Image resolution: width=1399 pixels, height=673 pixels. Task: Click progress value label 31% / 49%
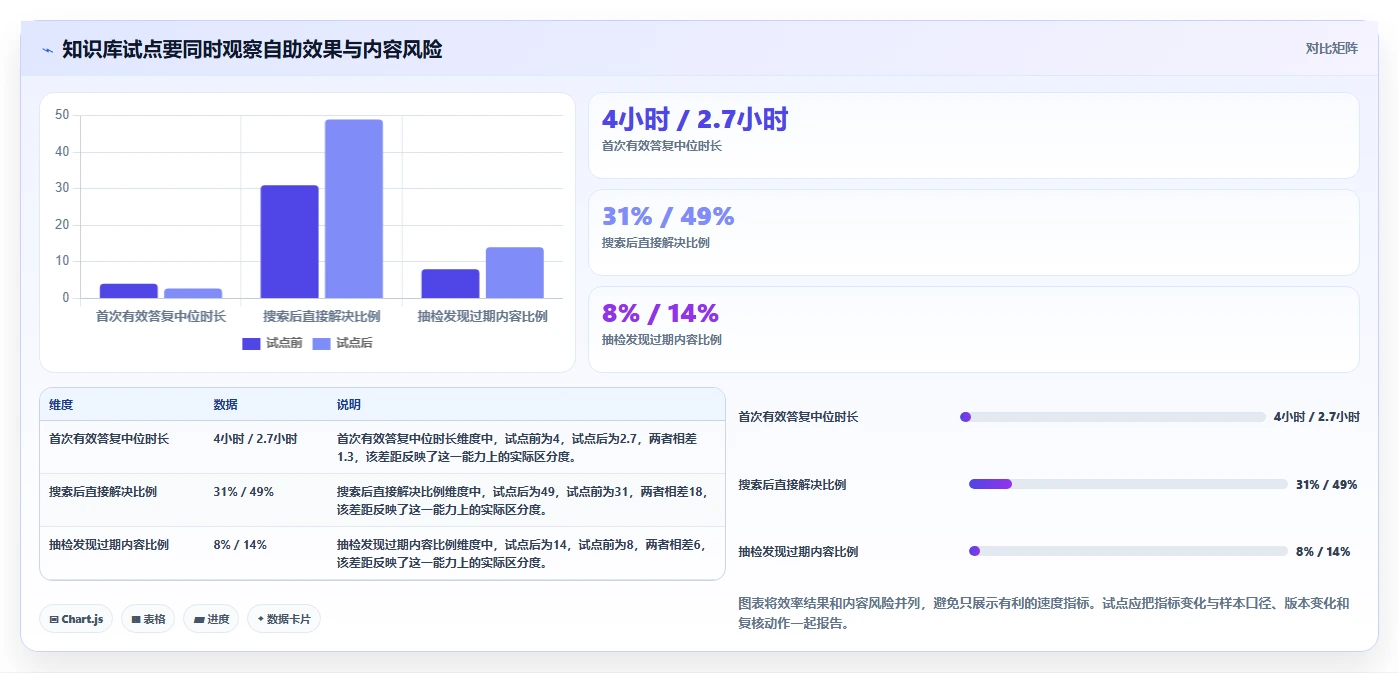tap(1327, 484)
